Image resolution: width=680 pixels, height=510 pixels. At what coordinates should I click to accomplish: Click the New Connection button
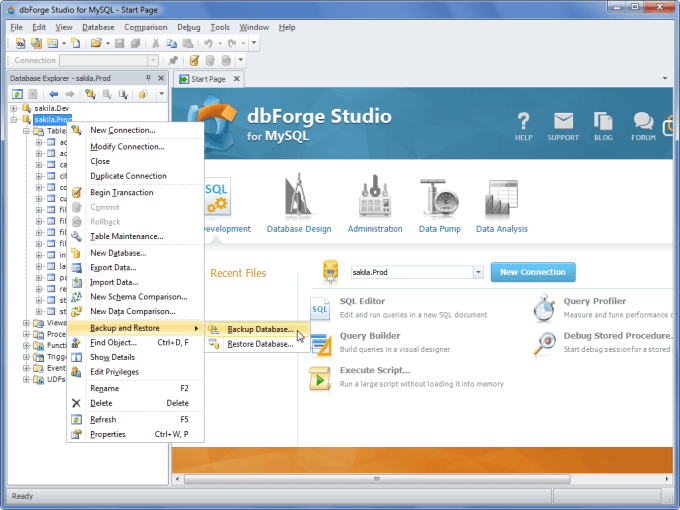(533, 272)
